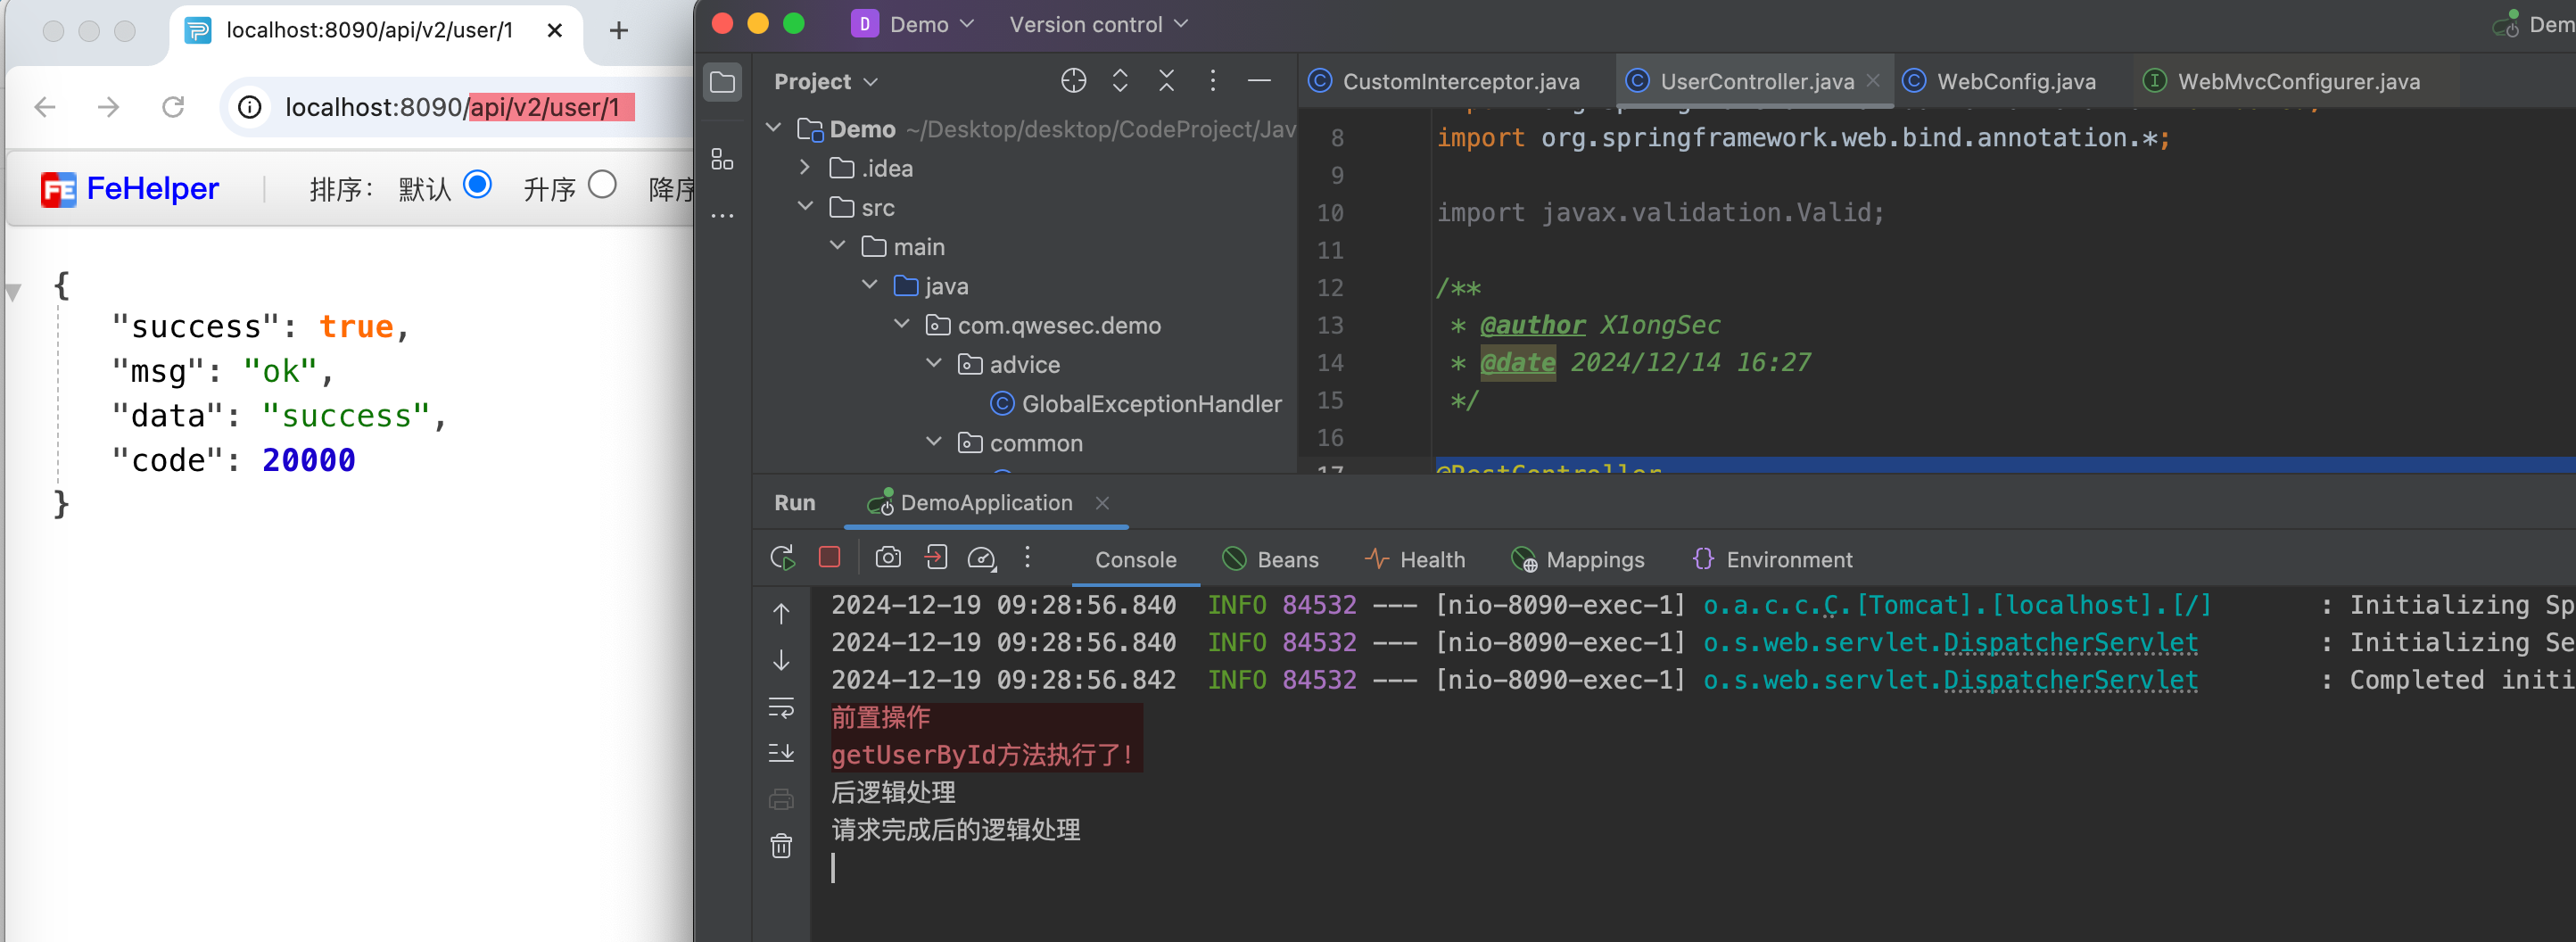The width and height of the screenshot is (2576, 942).
Task: Open the Beans tab
Action: pyautogui.click(x=1271, y=560)
